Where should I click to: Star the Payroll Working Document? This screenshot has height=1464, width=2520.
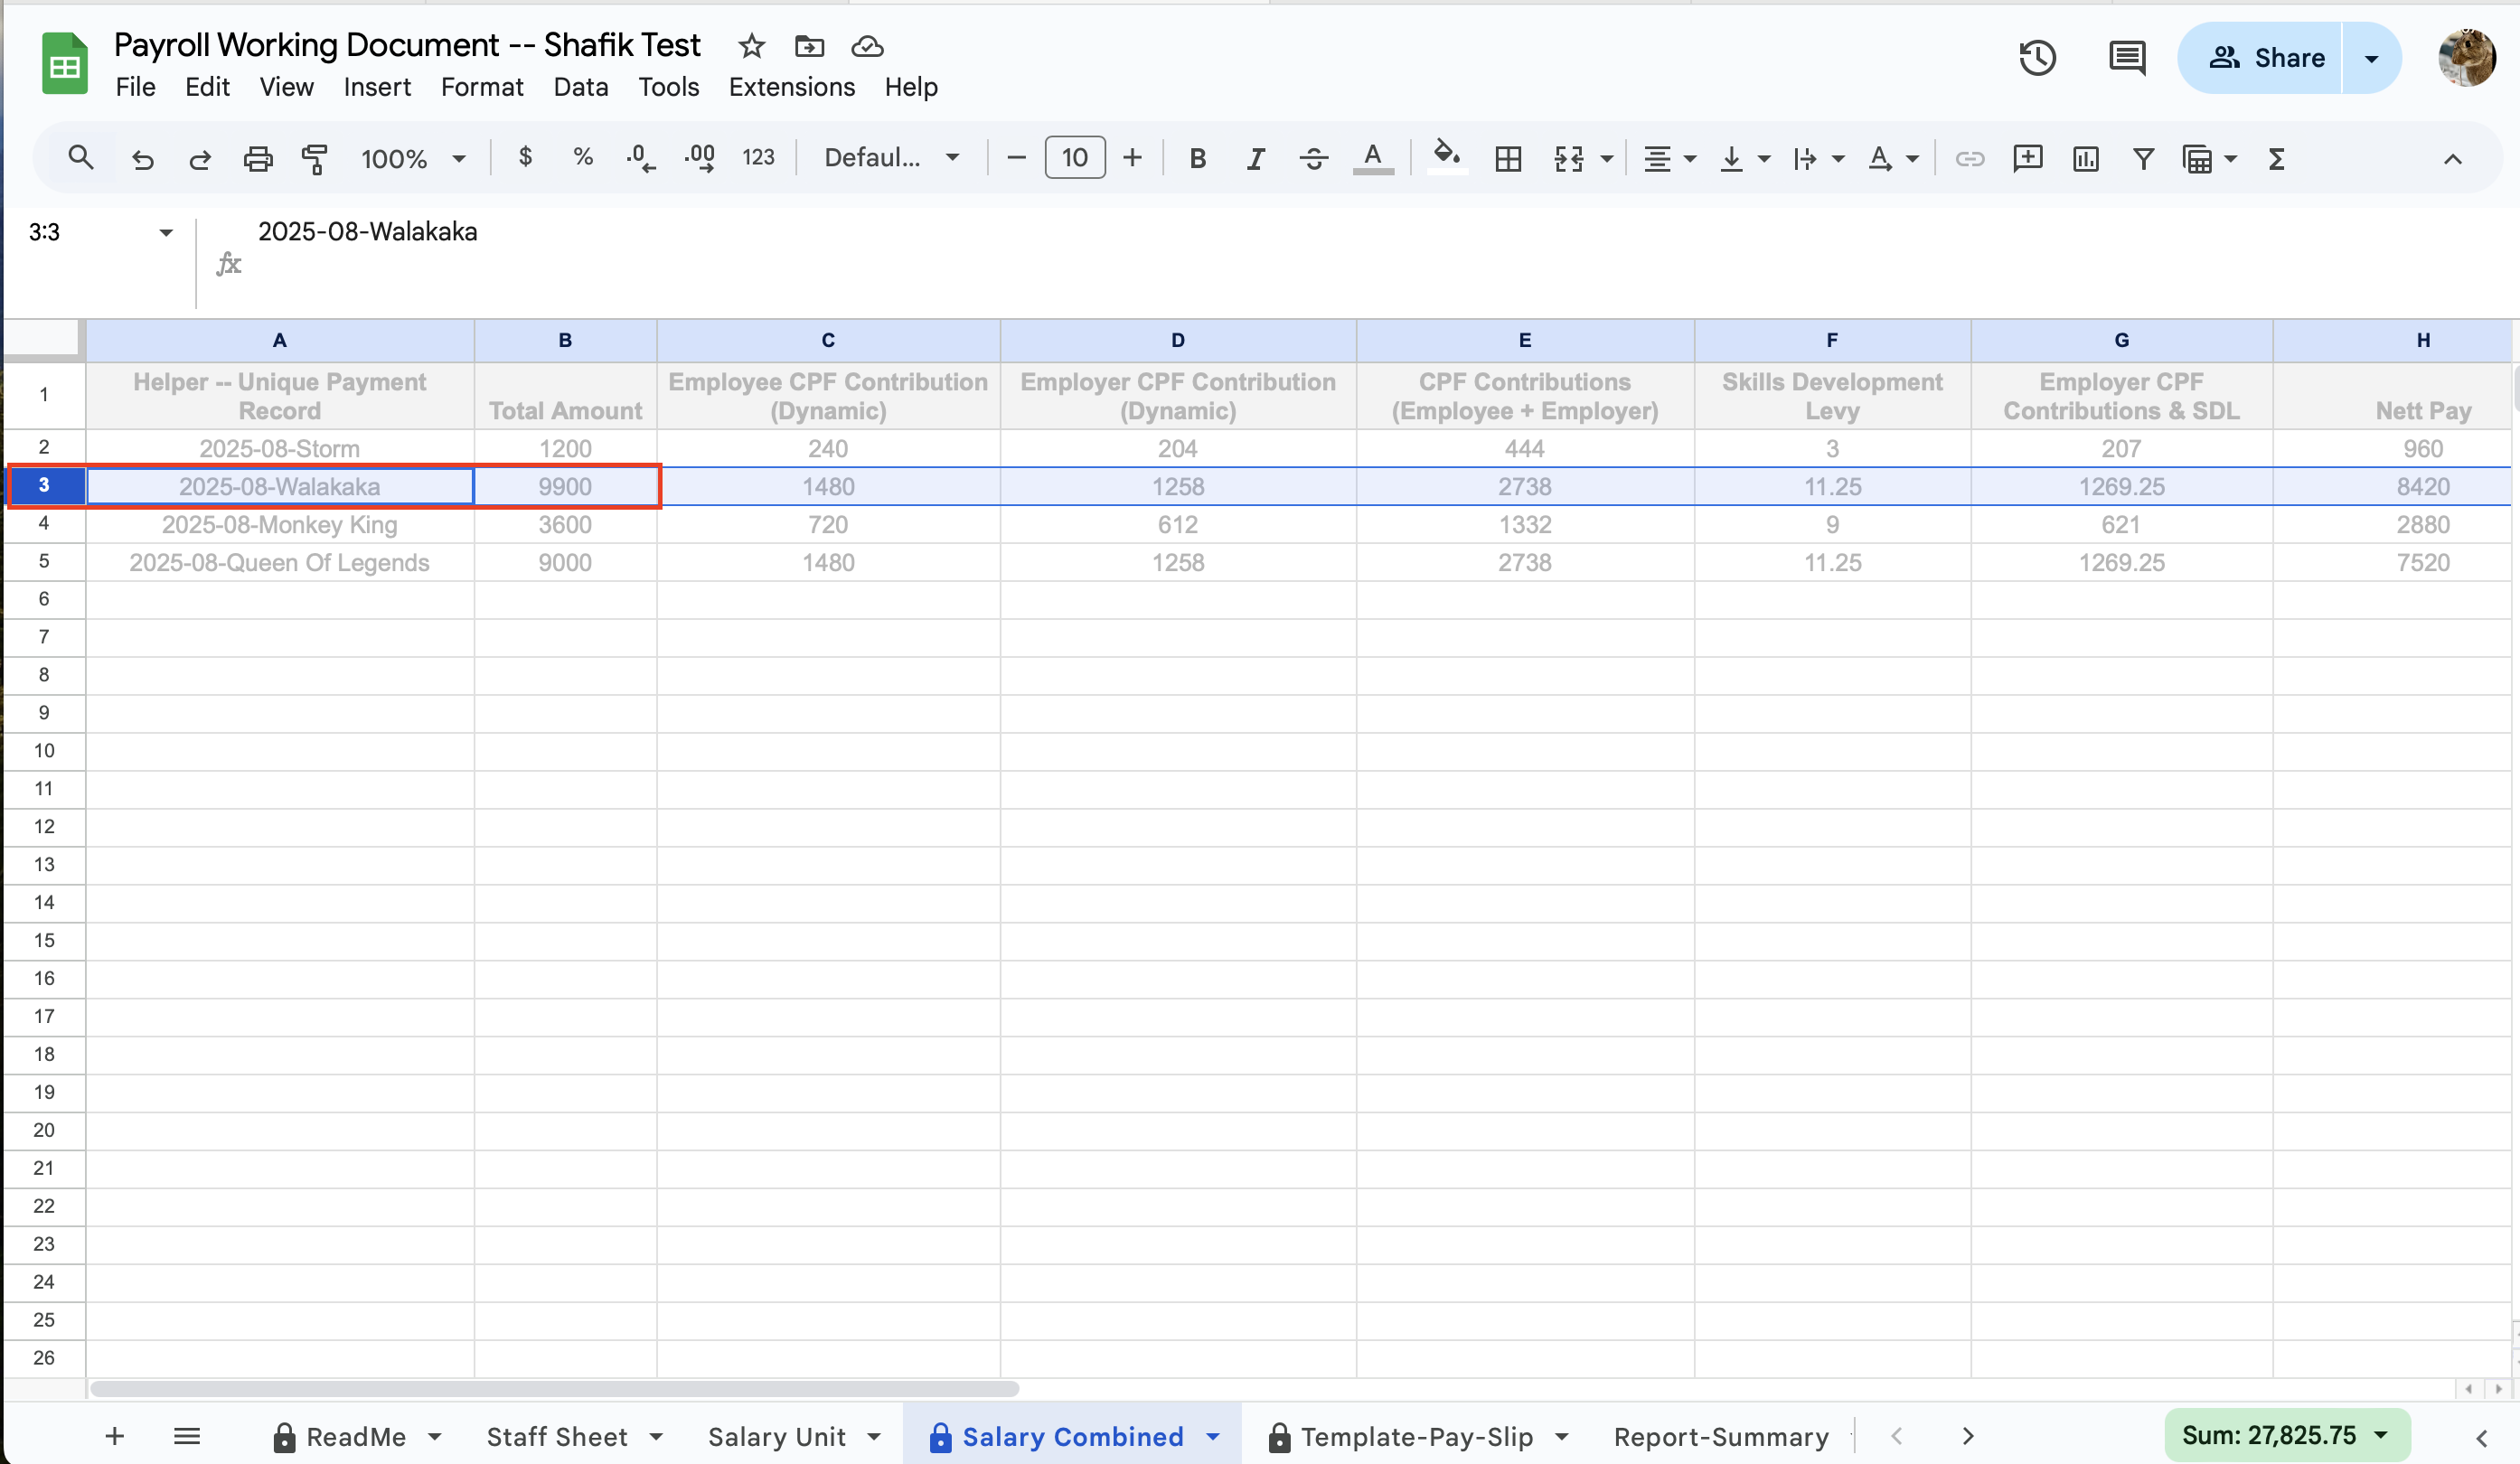pos(751,46)
